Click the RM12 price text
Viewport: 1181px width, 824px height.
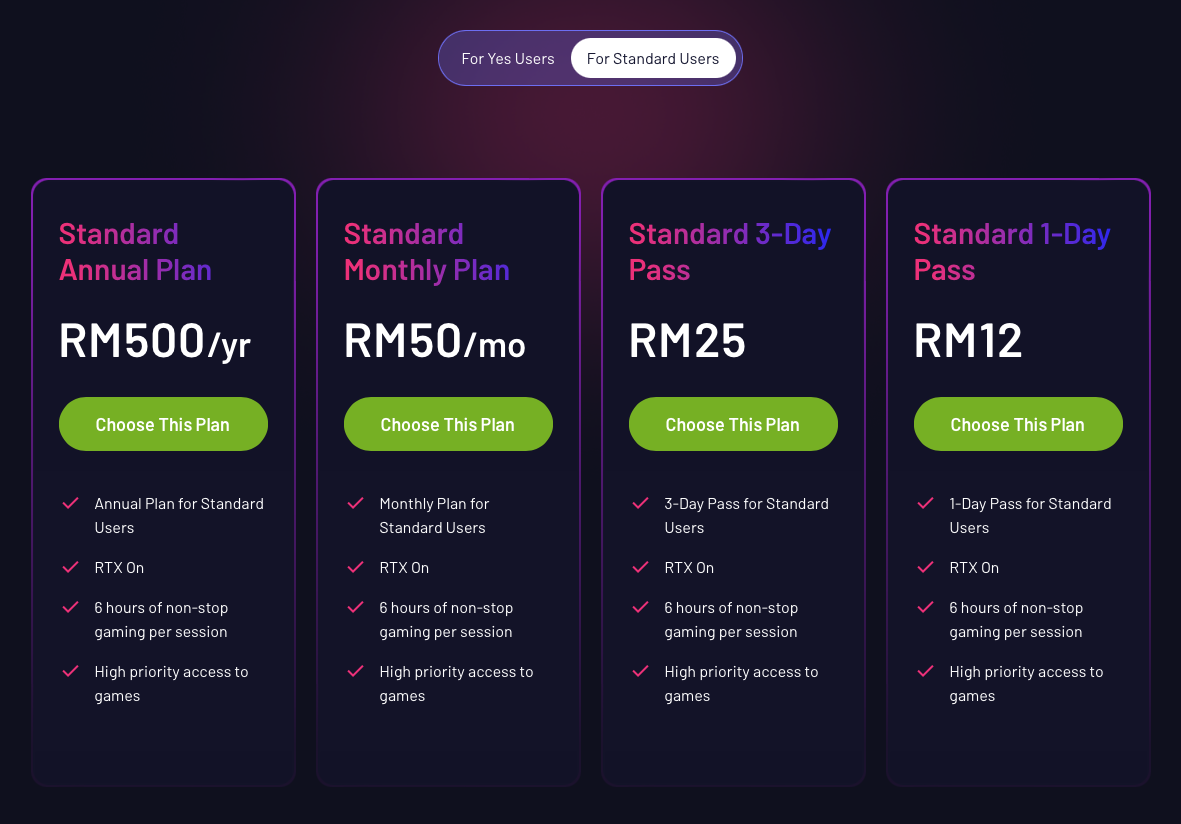[x=968, y=340]
